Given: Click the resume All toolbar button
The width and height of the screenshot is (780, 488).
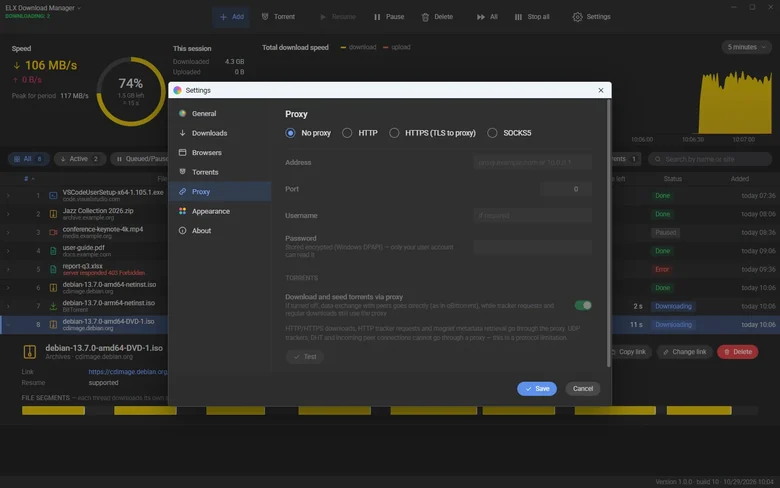Looking at the screenshot, I should 487,17.
